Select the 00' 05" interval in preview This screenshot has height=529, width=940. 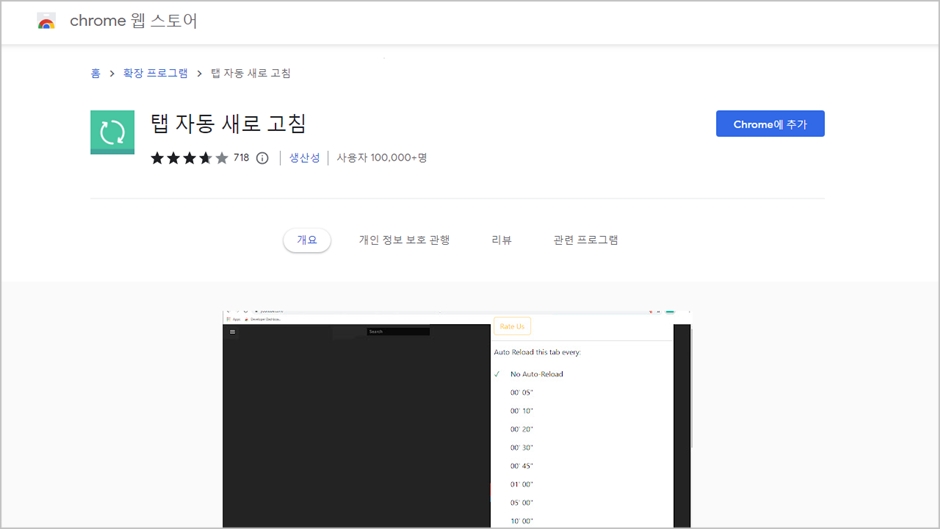point(522,392)
